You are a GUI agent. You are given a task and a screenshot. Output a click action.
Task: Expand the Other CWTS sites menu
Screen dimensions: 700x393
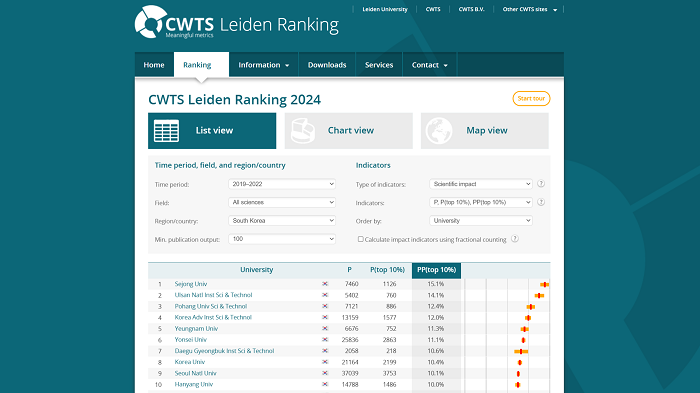(529, 9)
